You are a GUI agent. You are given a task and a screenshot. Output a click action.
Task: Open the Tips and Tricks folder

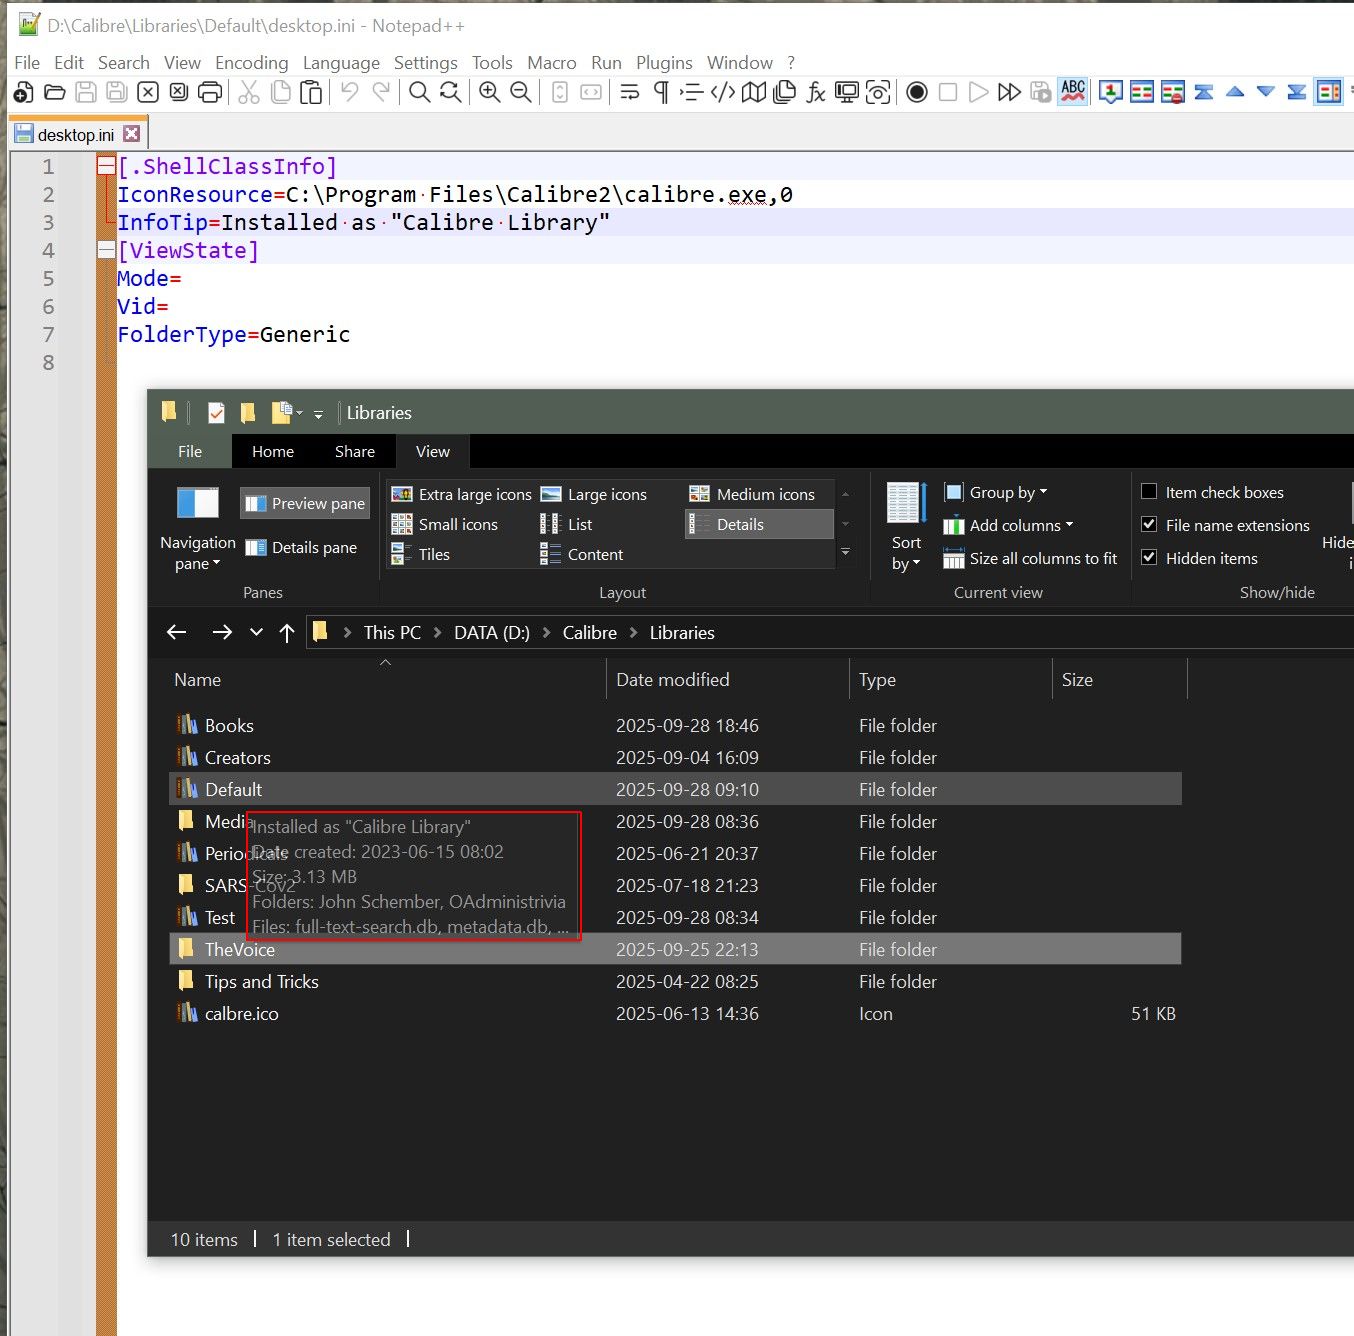coord(261,982)
